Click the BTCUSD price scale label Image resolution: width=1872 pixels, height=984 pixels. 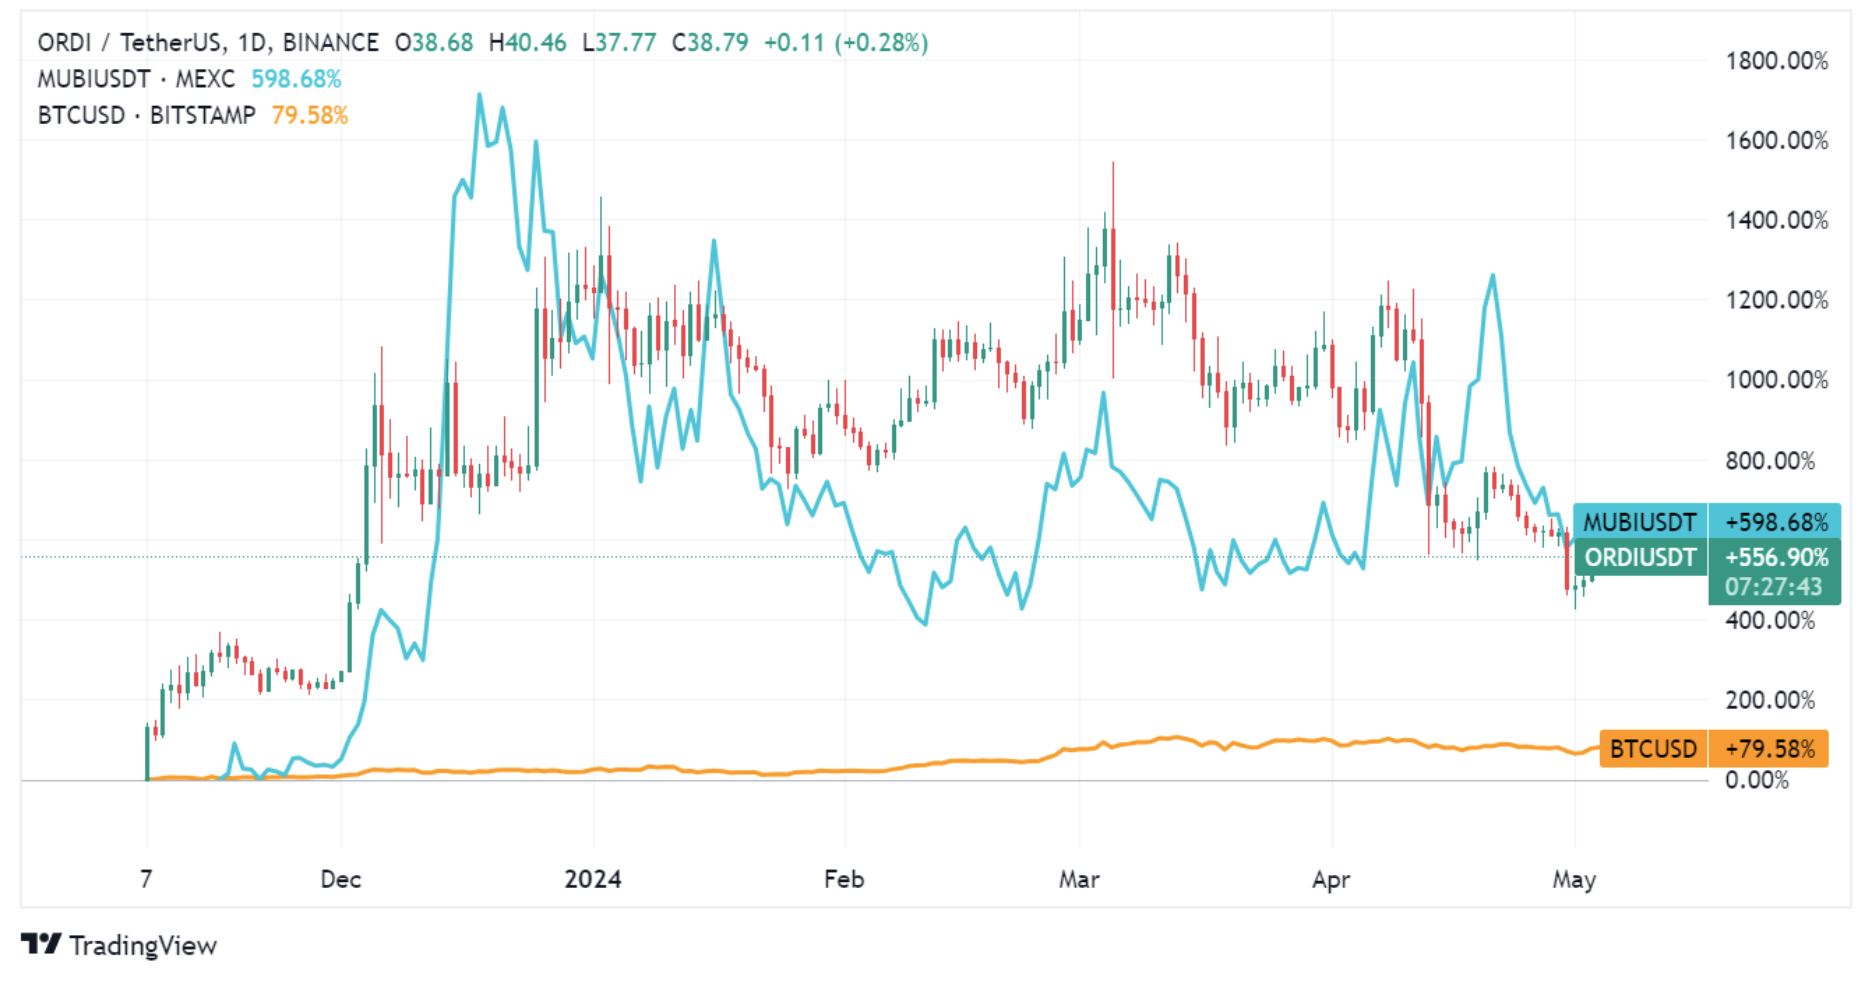click(x=1653, y=749)
